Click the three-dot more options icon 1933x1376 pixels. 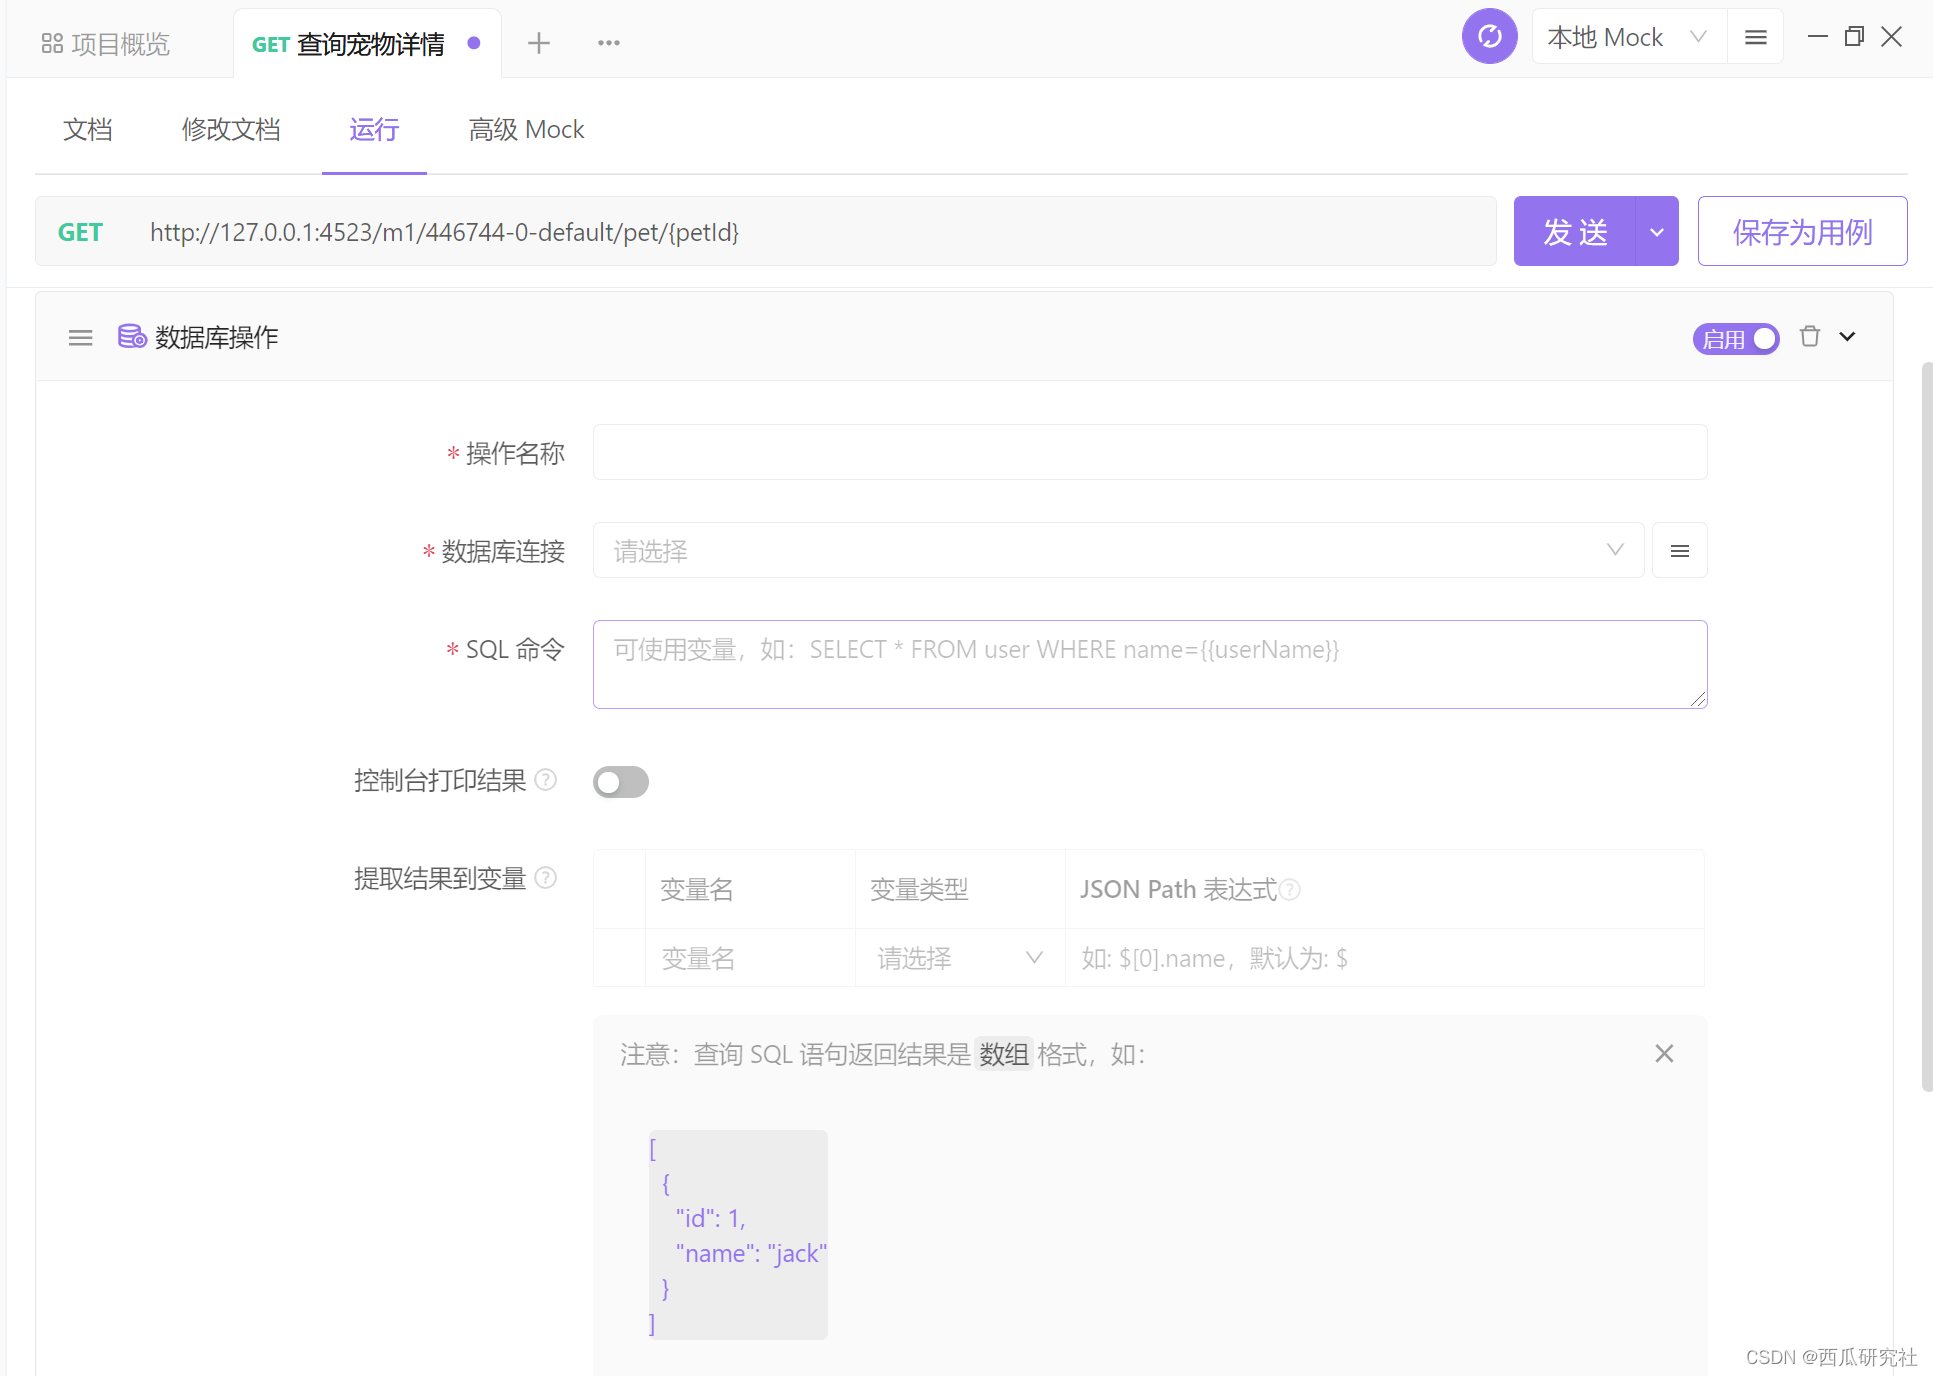(609, 42)
